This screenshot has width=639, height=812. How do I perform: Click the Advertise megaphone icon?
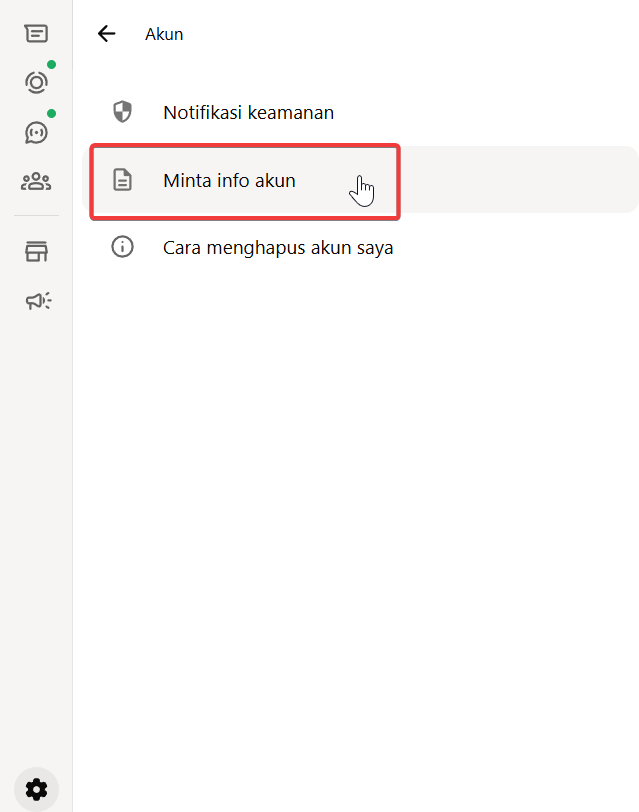coord(37,301)
